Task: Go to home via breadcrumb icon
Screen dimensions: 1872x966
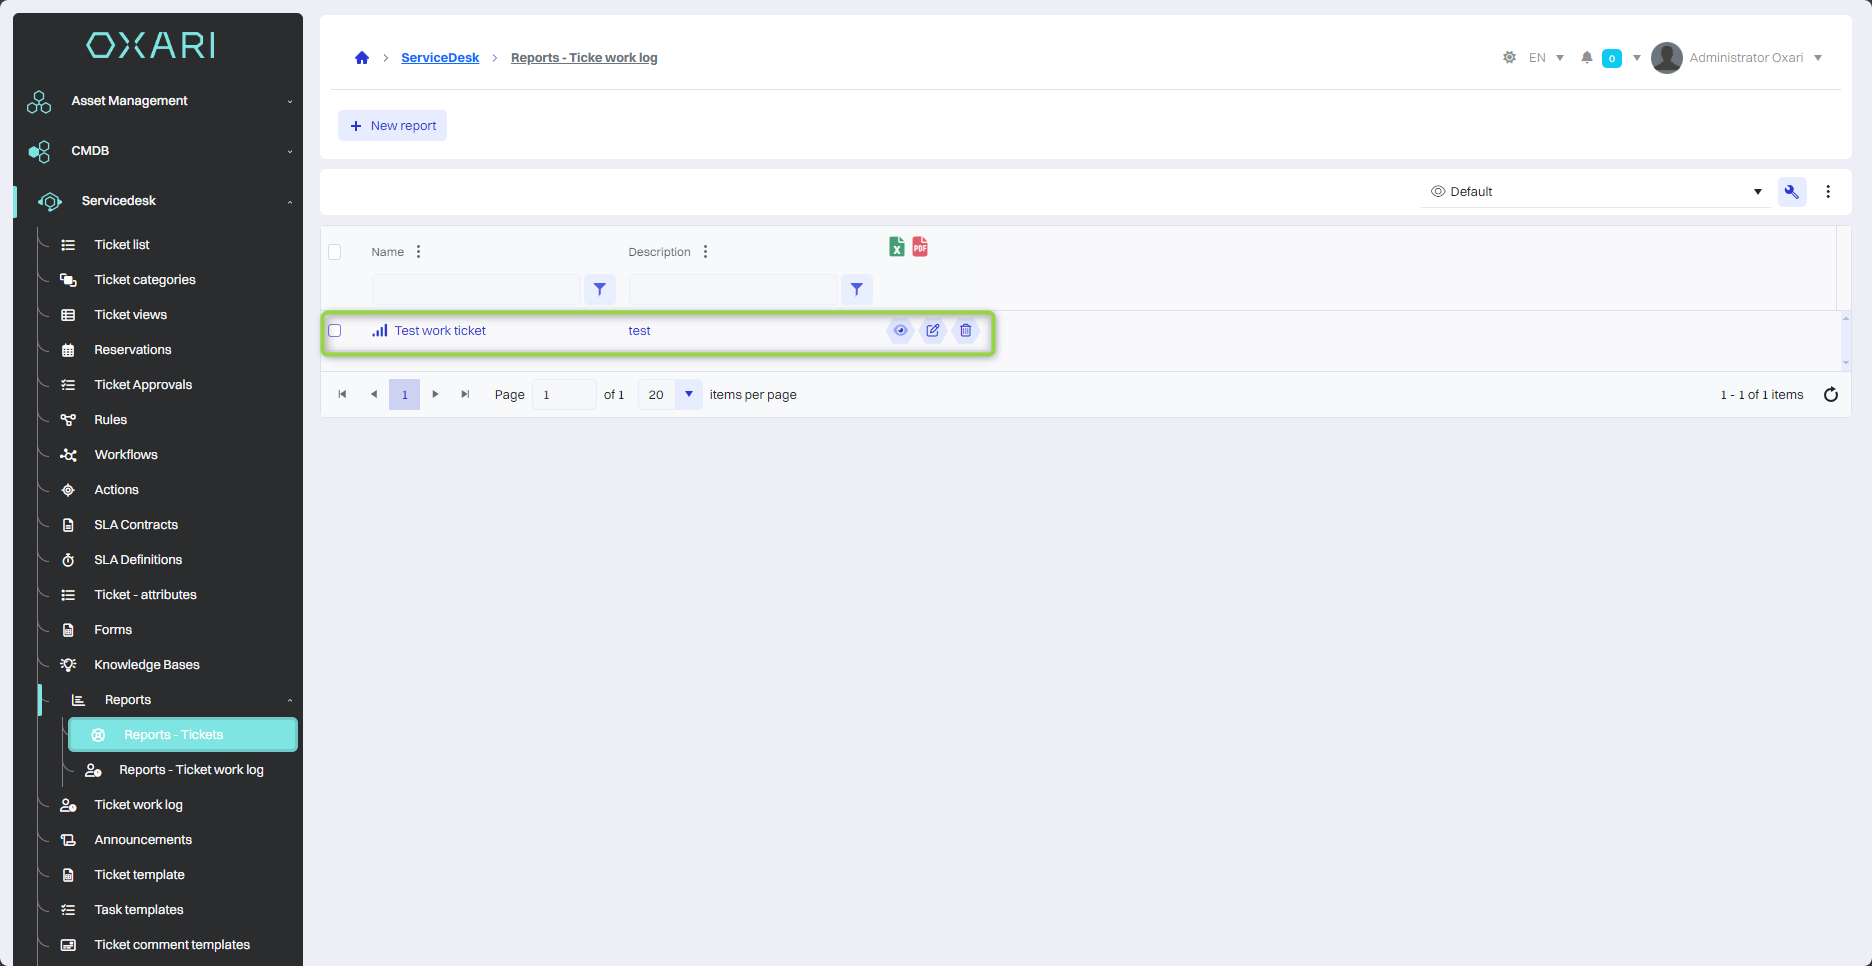Action: (x=362, y=58)
